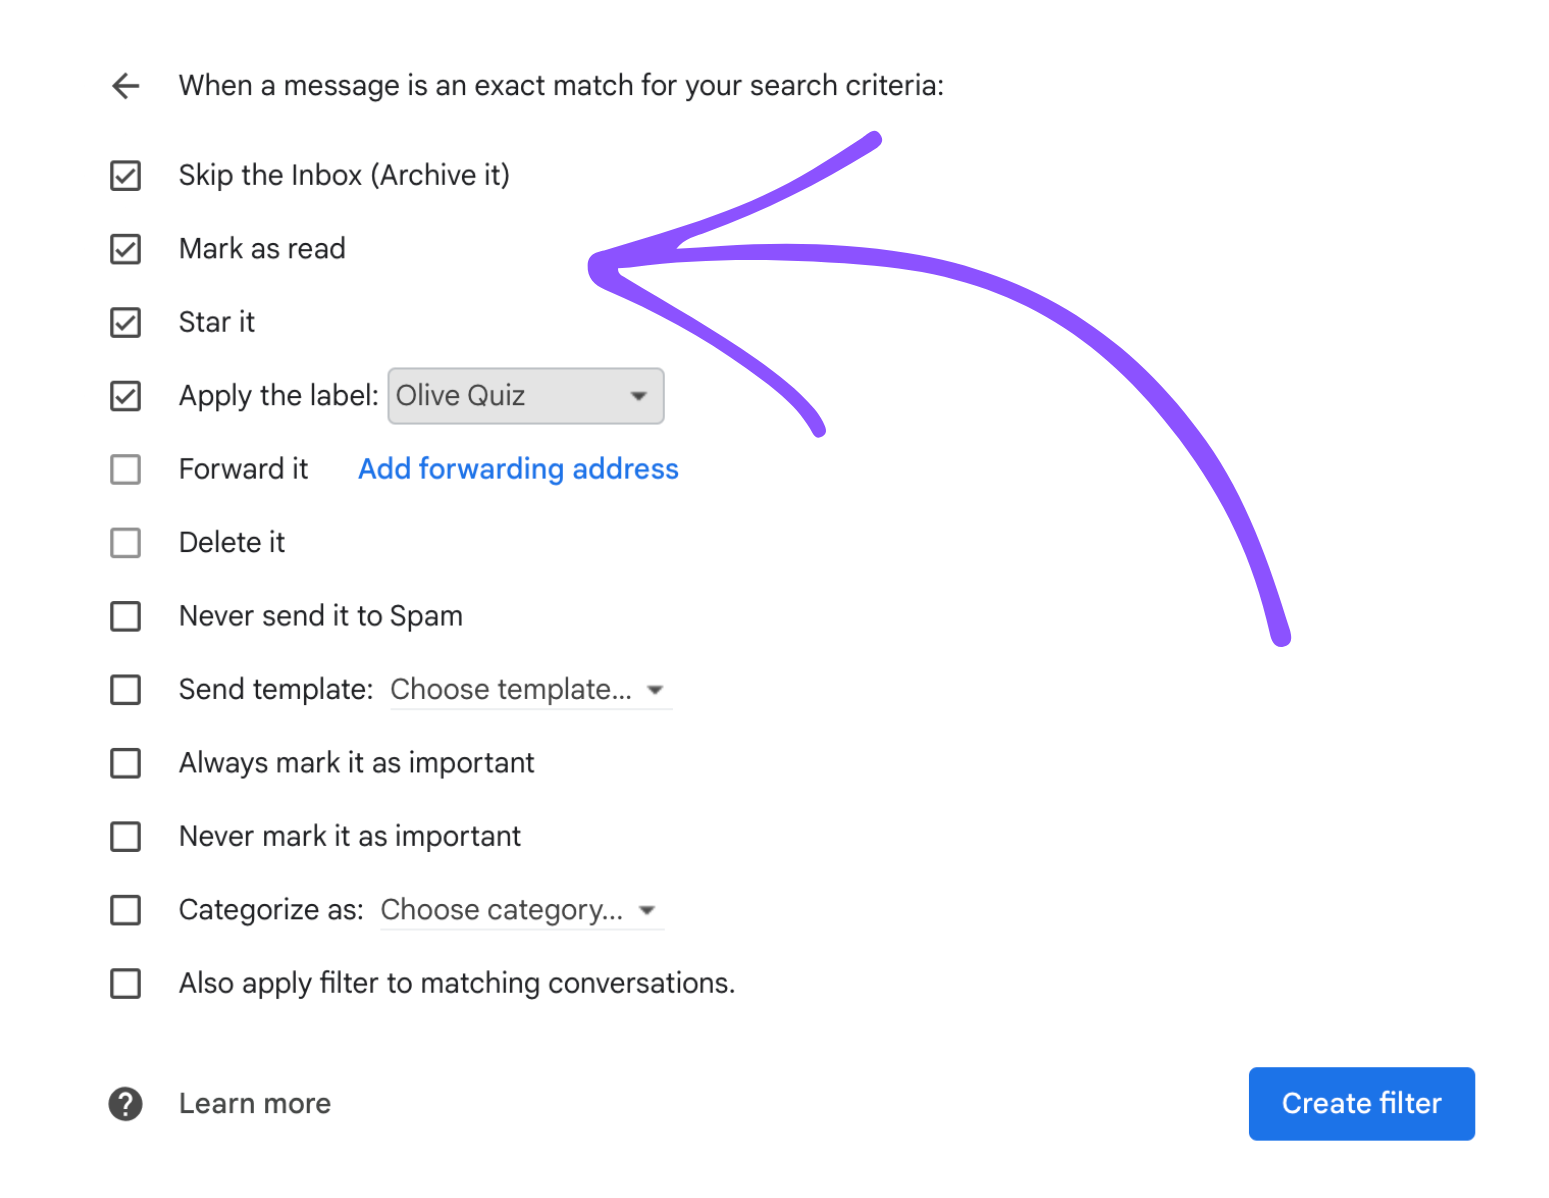This screenshot has width=1549, height=1198.
Task: Open the Choose template dropdown
Action: 530,689
